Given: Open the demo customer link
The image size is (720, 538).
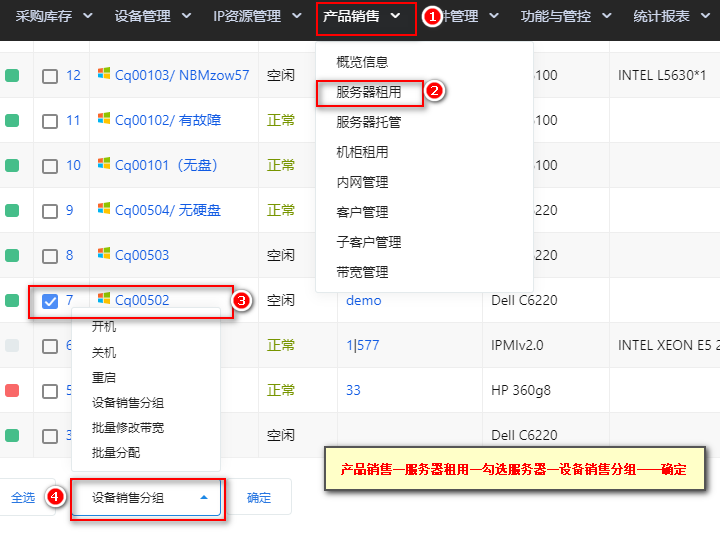Looking at the screenshot, I should click(363, 300).
